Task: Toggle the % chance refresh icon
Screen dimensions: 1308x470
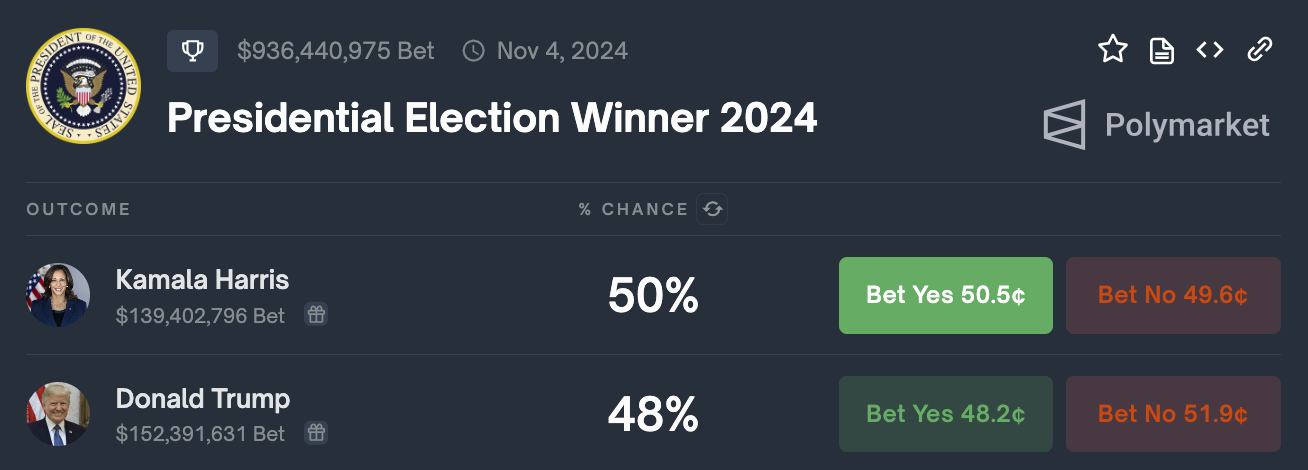Action: click(x=712, y=209)
